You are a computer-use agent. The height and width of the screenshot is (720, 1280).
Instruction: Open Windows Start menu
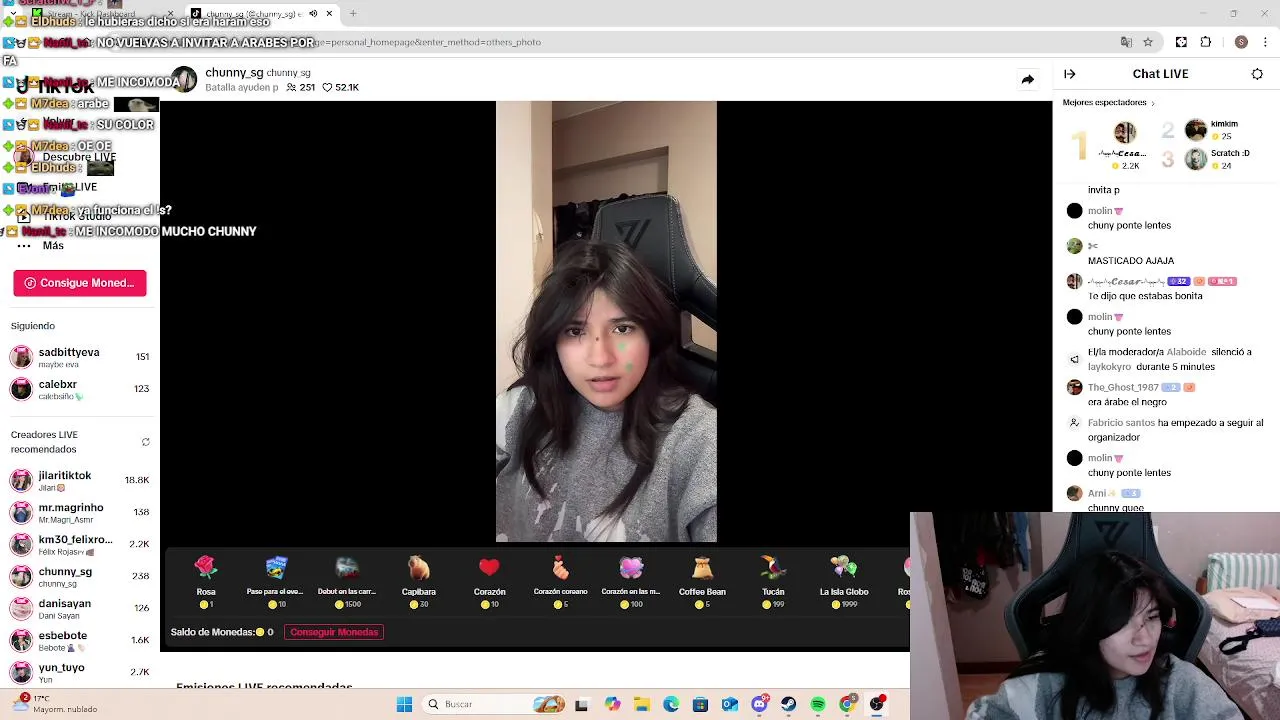point(404,704)
